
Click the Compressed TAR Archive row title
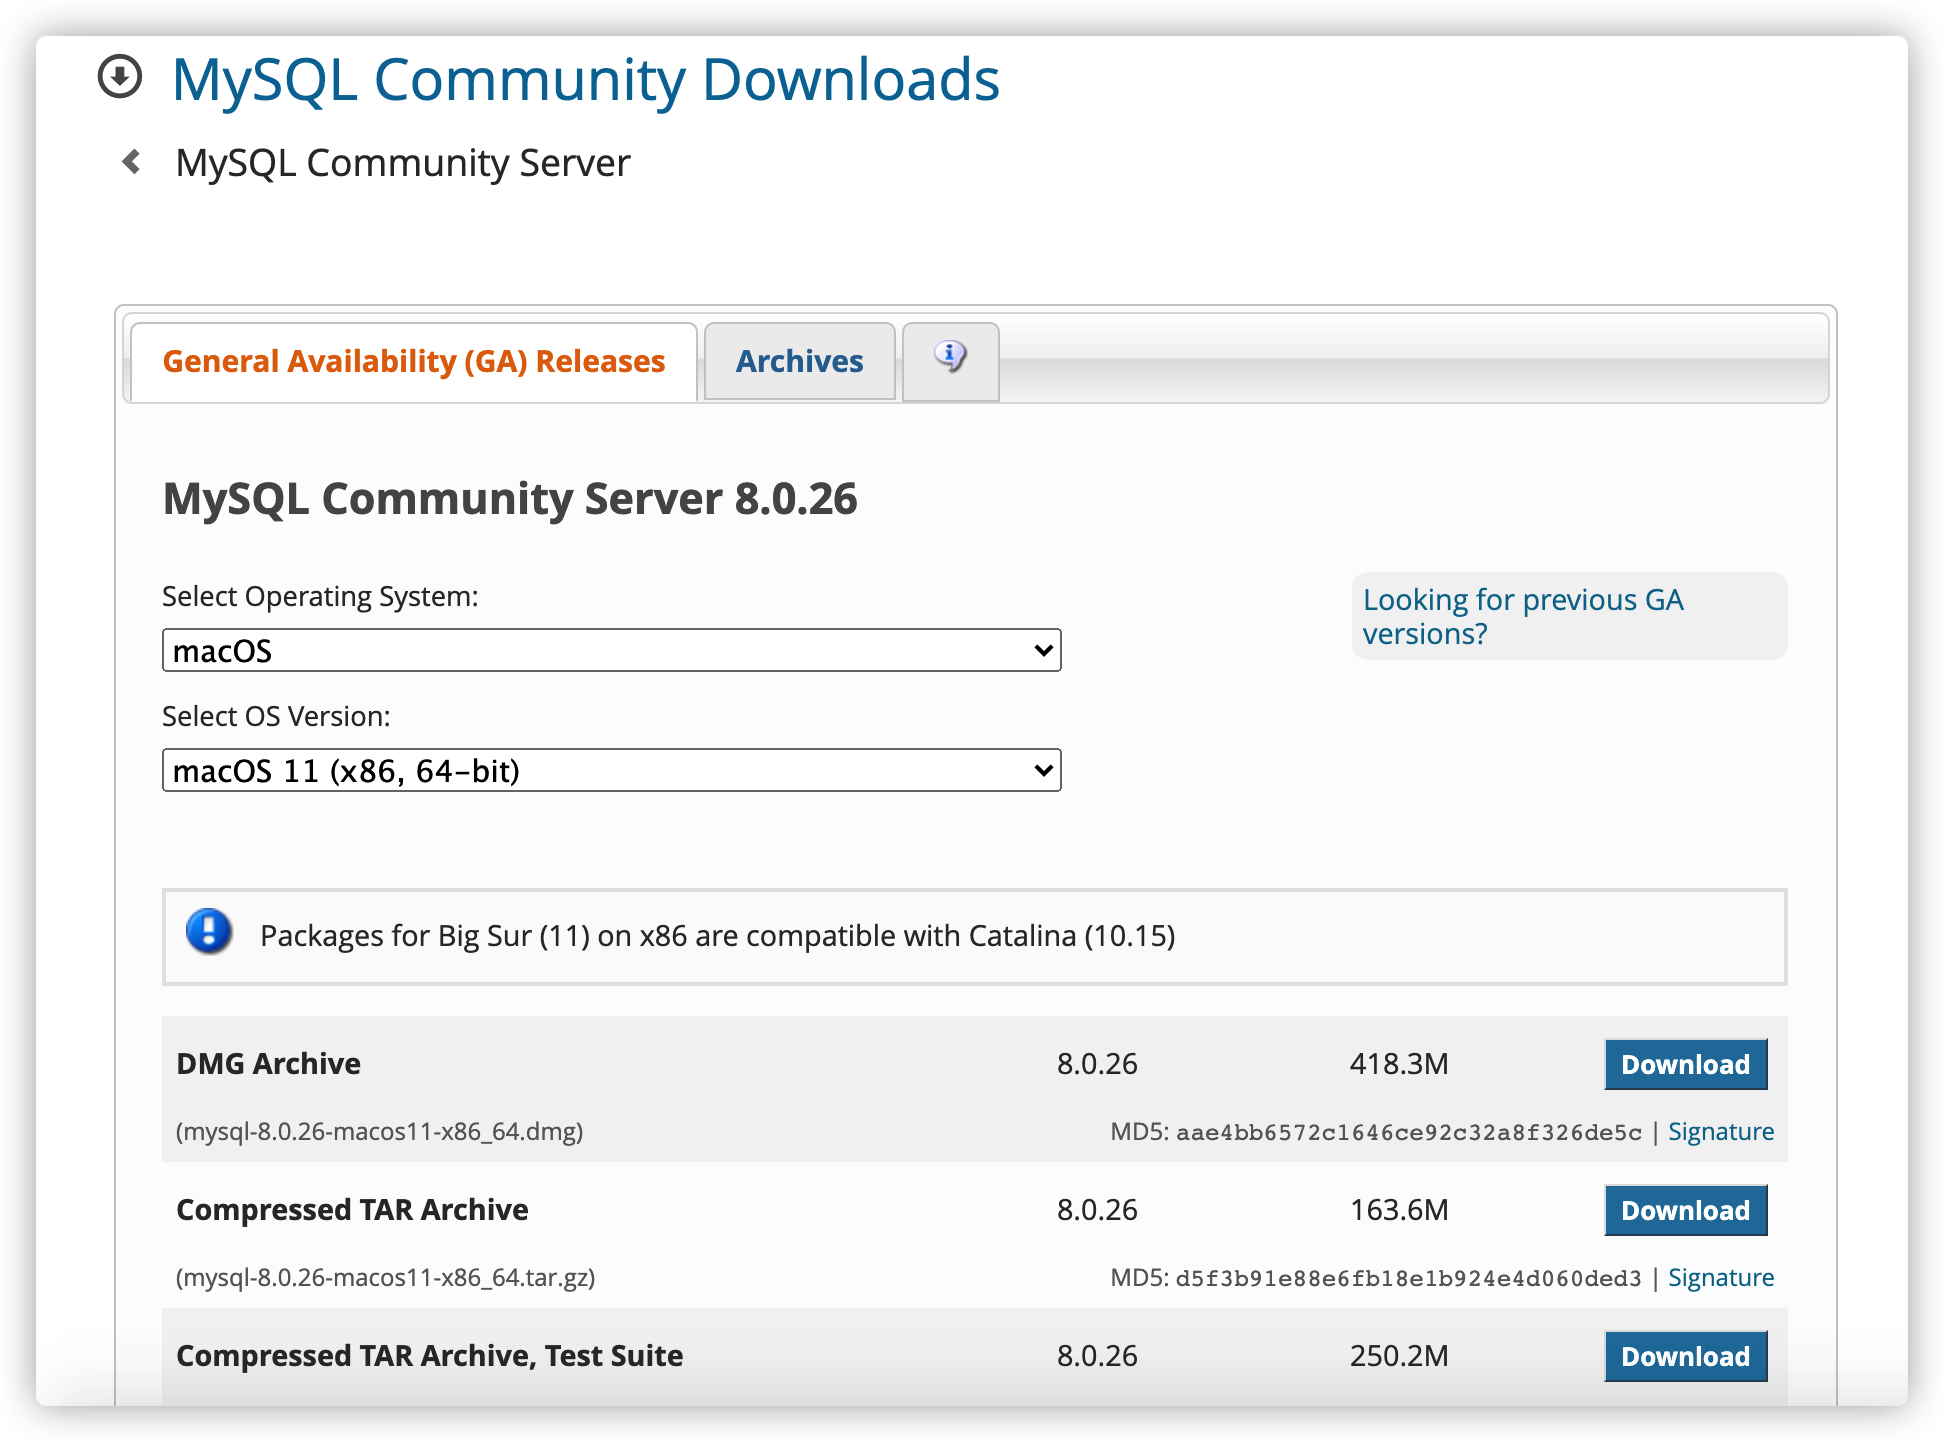[352, 1209]
